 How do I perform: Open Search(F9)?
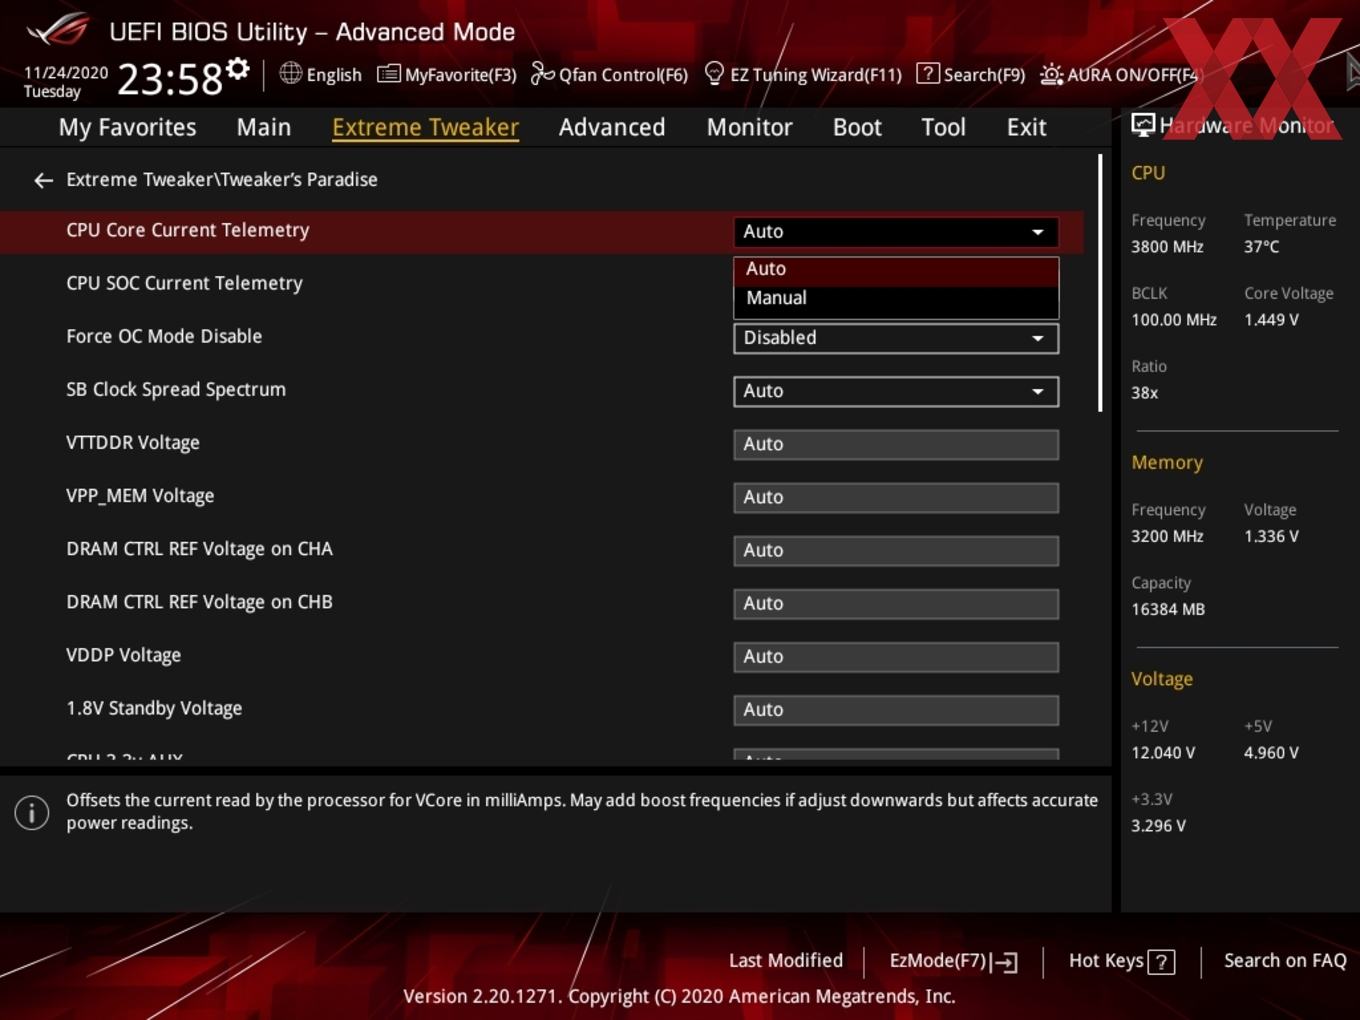[x=971, y=74]
